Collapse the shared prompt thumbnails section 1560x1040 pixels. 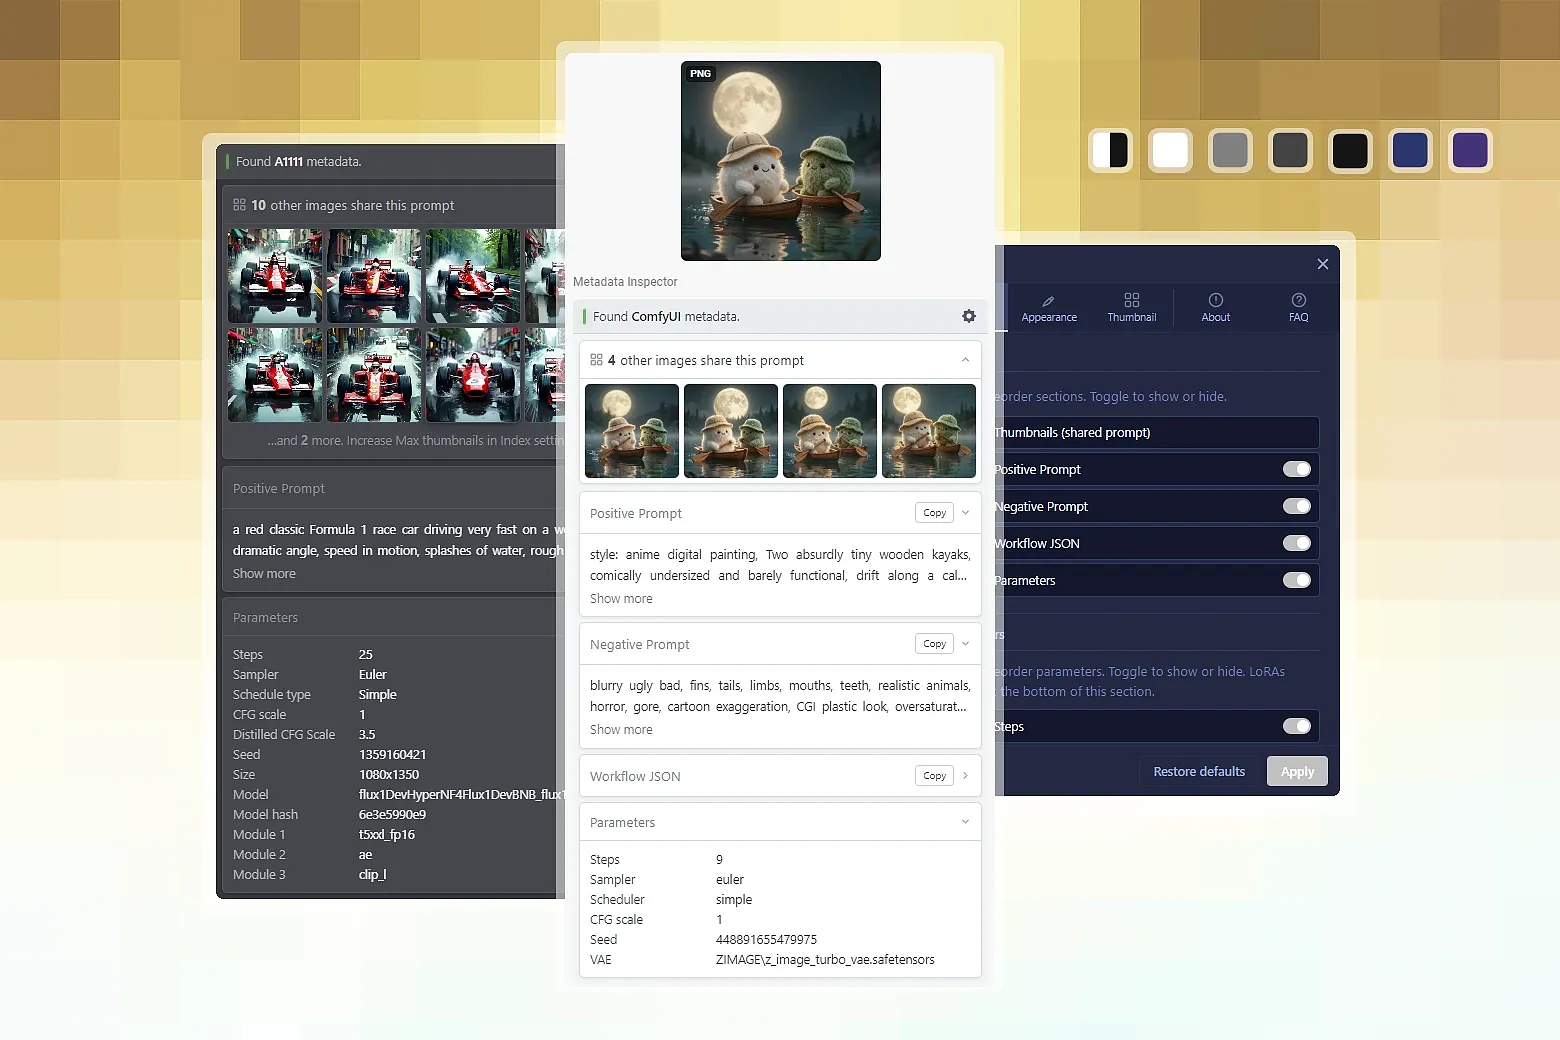[x=964, y=360]
